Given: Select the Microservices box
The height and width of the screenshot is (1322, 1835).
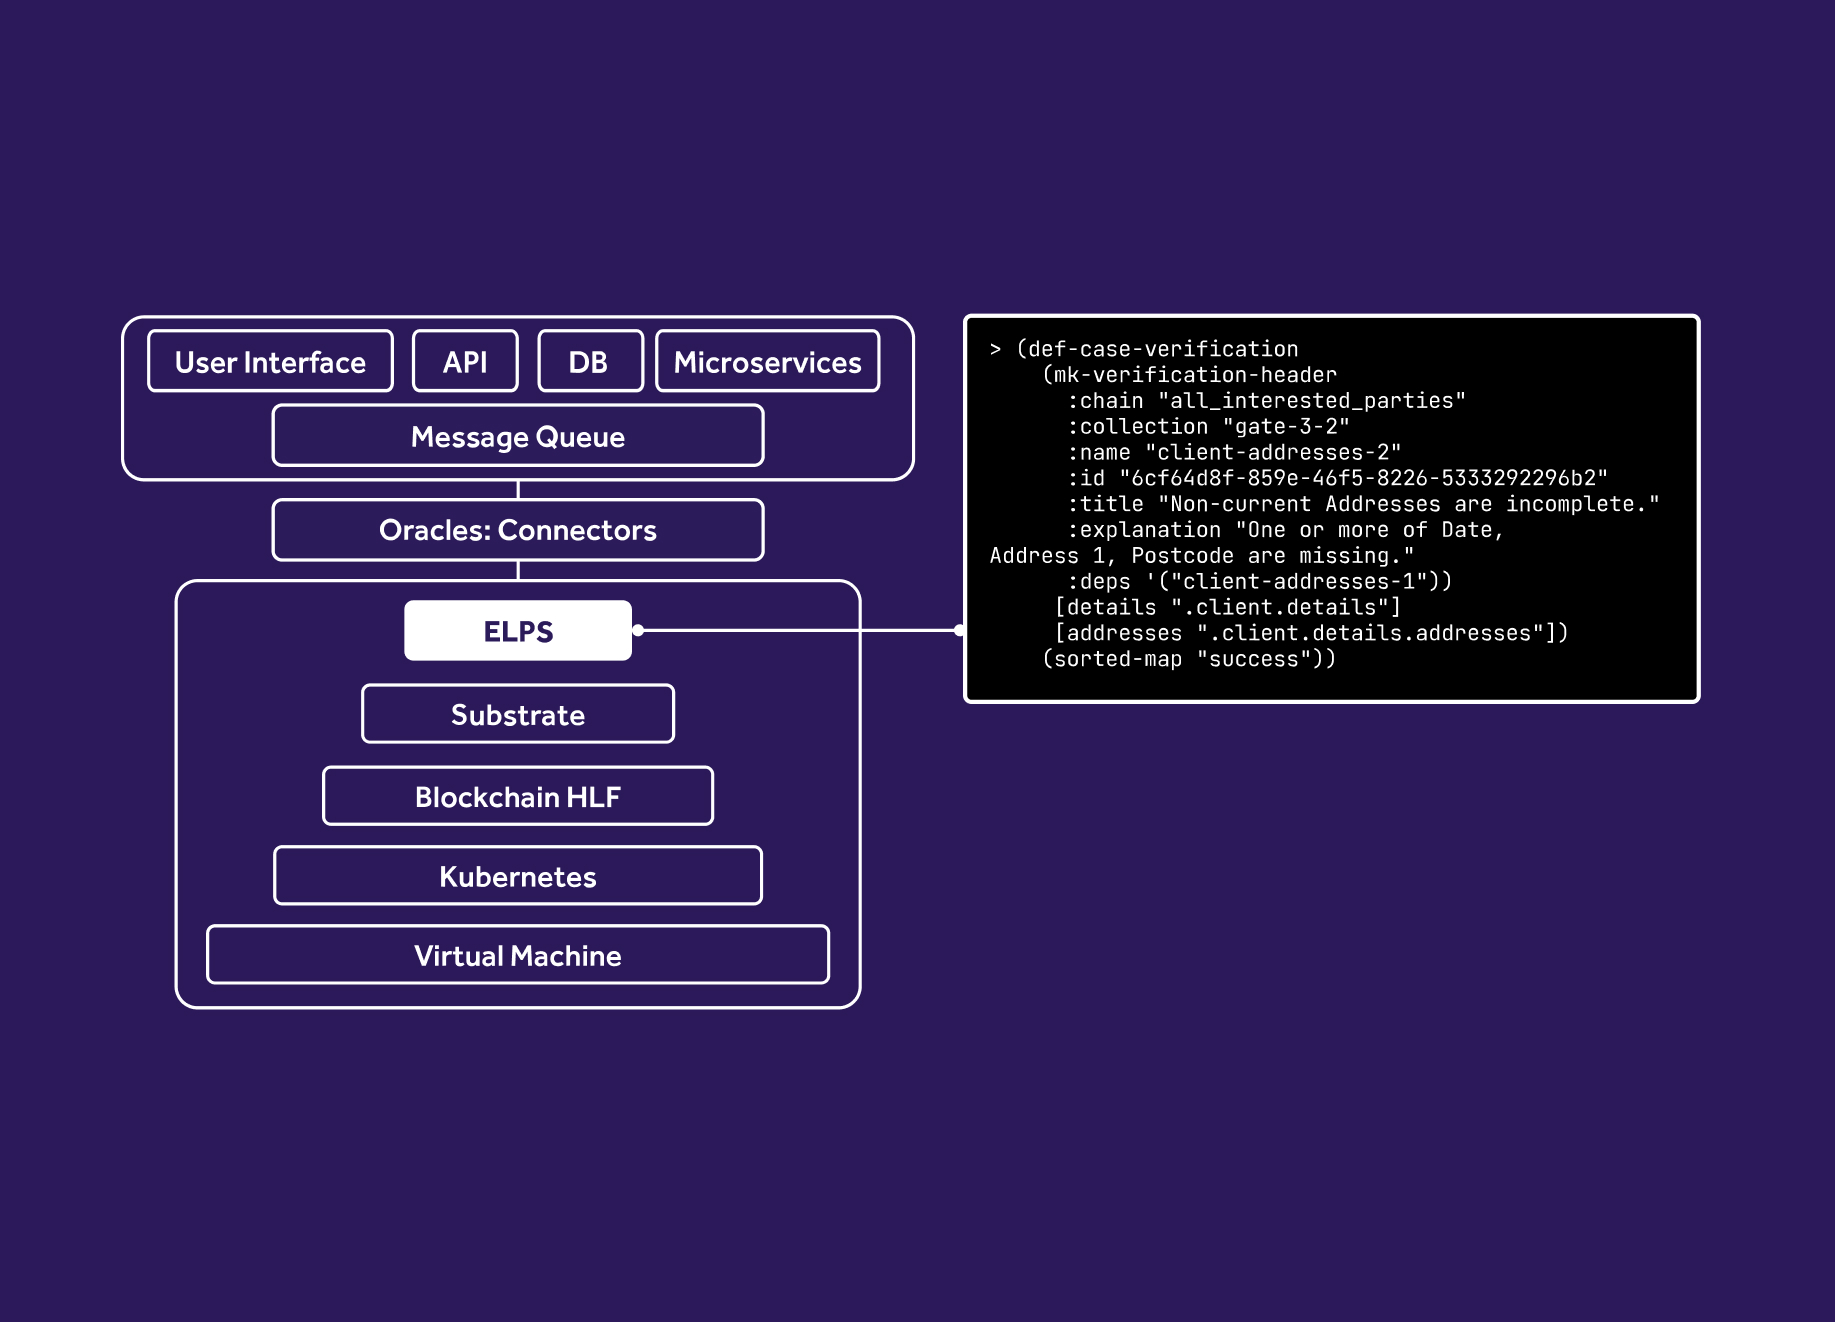Looking at the screenshot, I should click(x=767, y=361).
